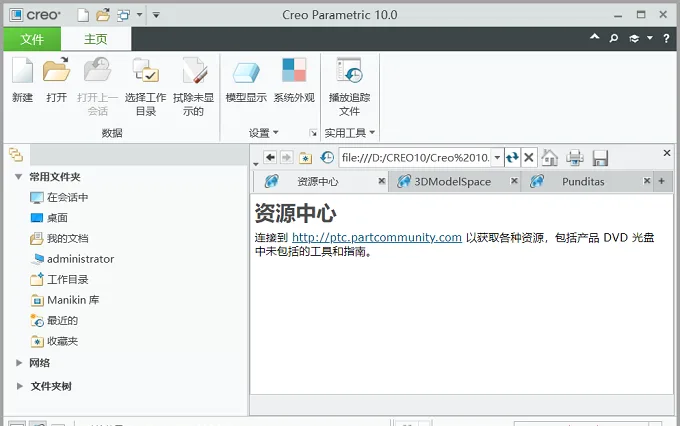Screen dimensions: 680x426
Task: Click the New (新建) ribbon icon
Action: pos(23,70)
